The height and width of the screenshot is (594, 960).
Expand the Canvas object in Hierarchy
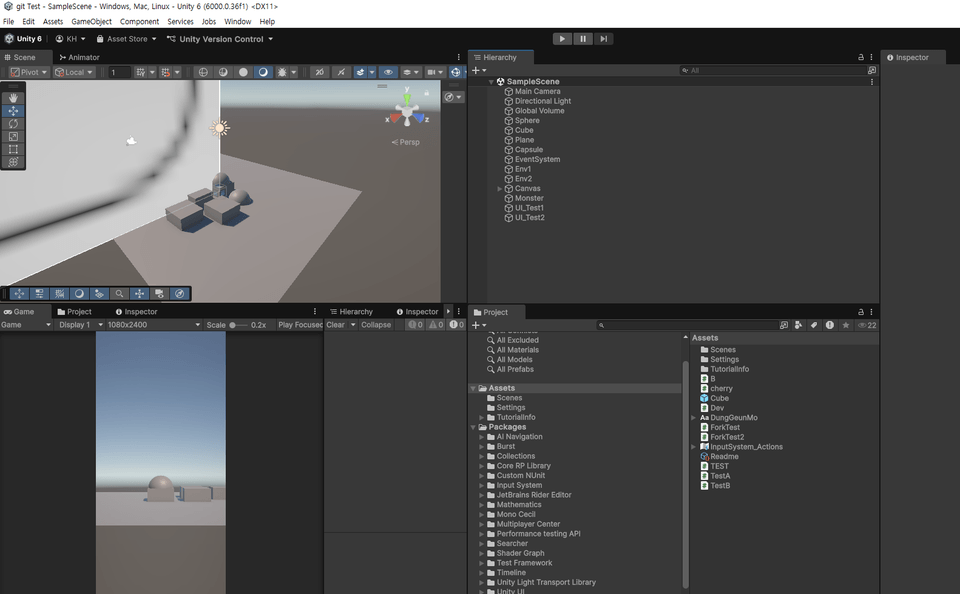click(500, 189)
